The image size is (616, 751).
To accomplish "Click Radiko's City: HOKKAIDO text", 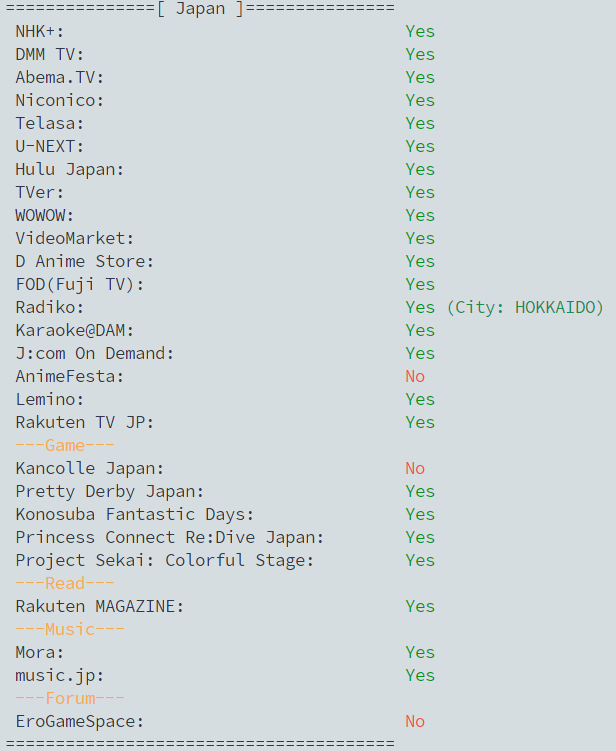I will click(x=525, y=308).
